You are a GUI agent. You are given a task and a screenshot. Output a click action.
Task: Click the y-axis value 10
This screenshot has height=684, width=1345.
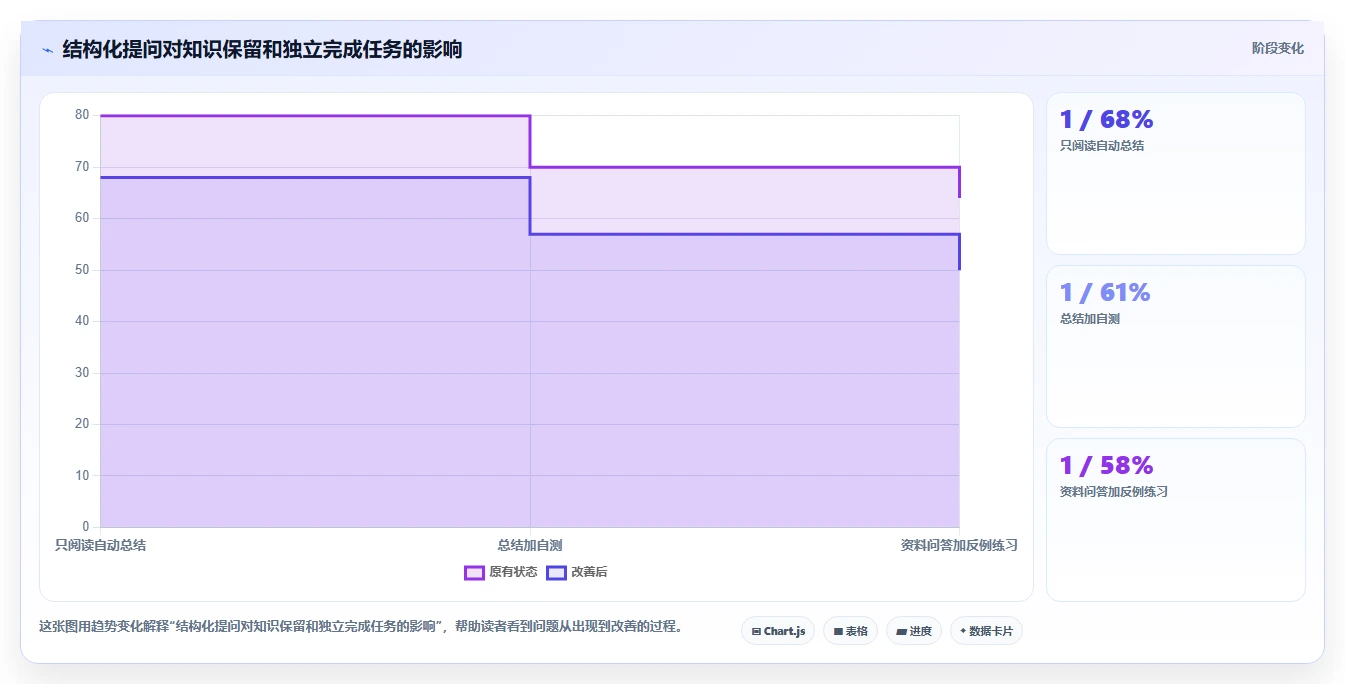[82, 475]
